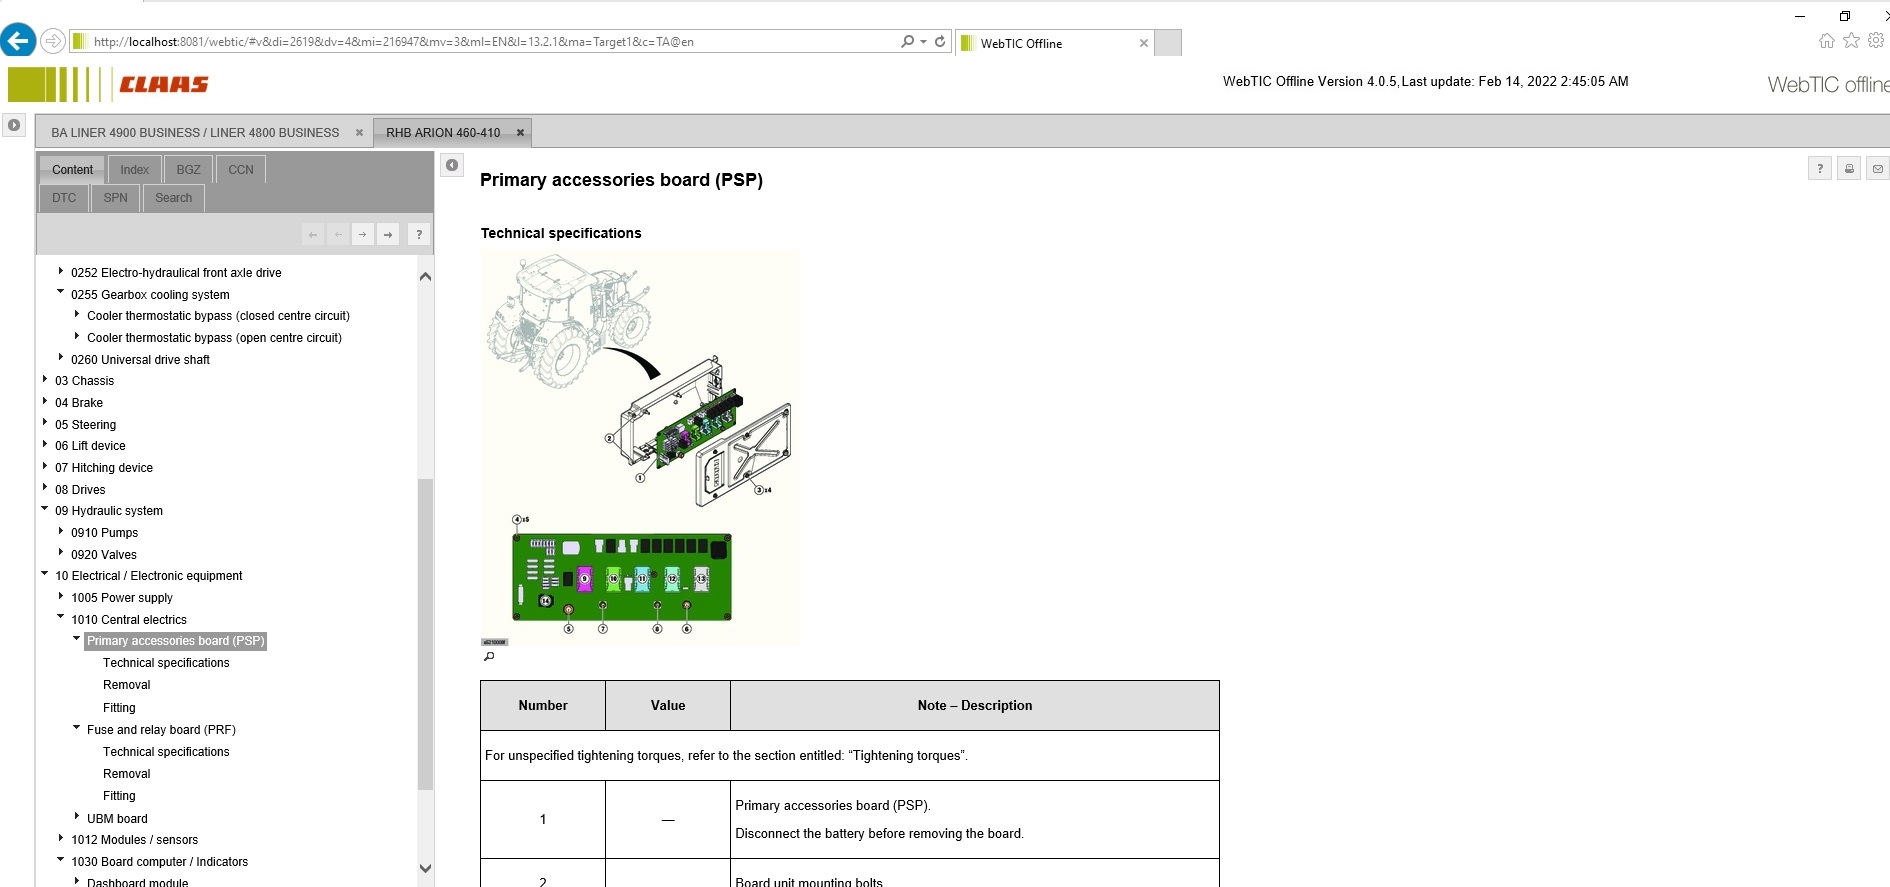Expand 0252 Electro-hydraulical front axle drive
Viewport: 1890px width, 887px height.
point(60,271)
